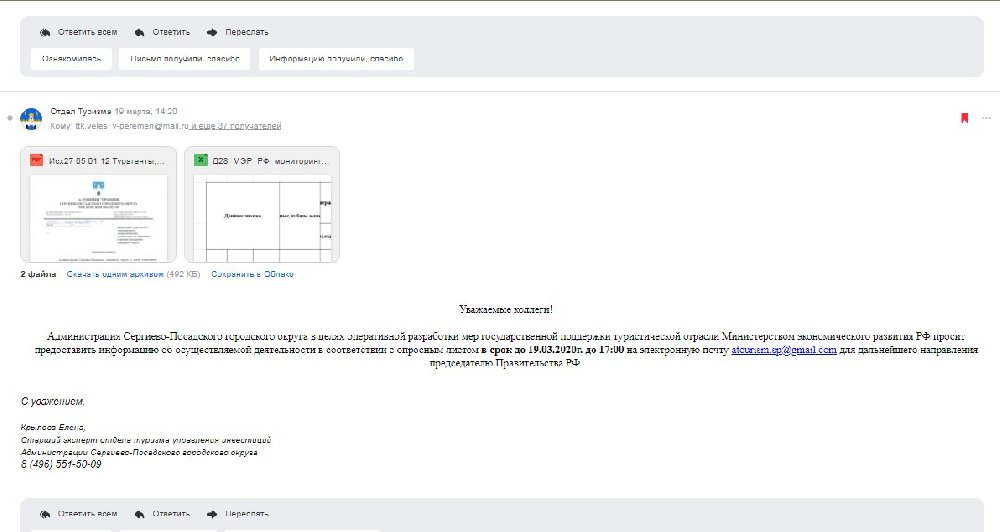Click the reply-all arrow icon at top

click(x=45, y=32)
